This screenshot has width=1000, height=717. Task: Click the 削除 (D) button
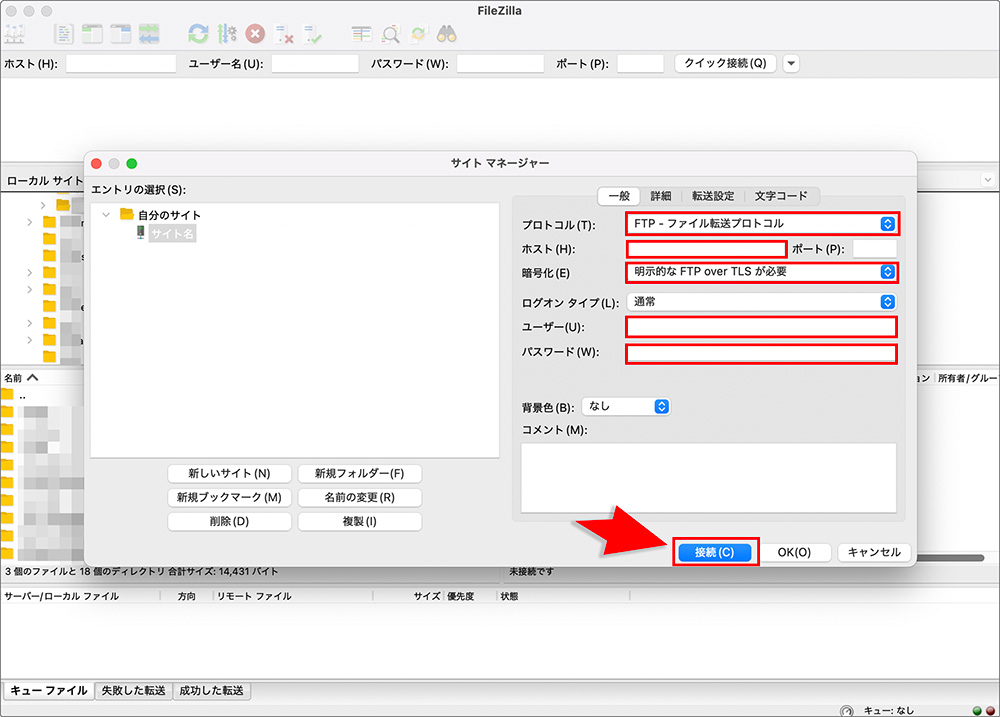coord(230,521)
